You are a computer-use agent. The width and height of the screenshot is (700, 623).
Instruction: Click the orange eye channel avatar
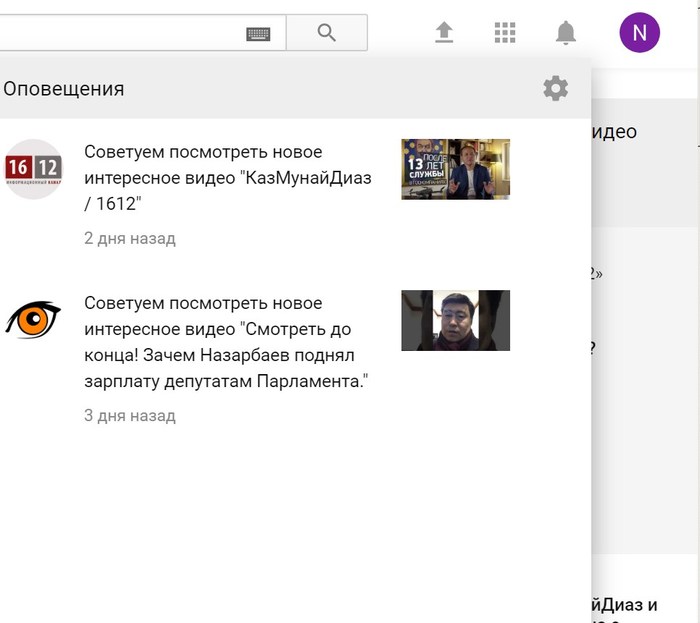33,319
